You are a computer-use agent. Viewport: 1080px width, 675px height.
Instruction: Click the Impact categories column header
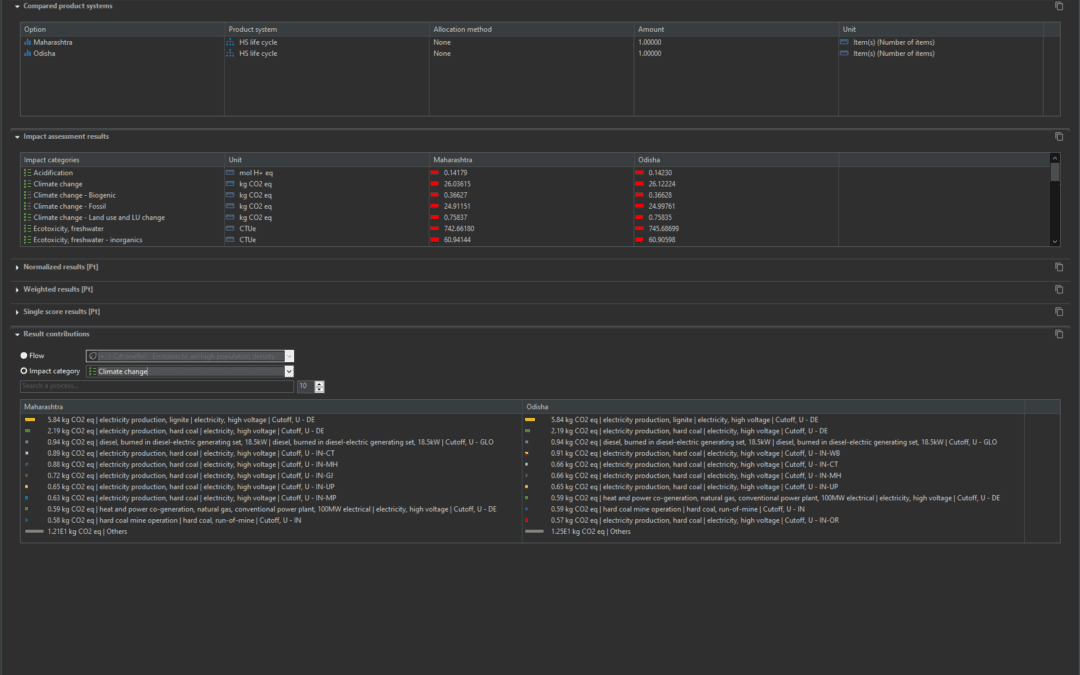[122, 160]
